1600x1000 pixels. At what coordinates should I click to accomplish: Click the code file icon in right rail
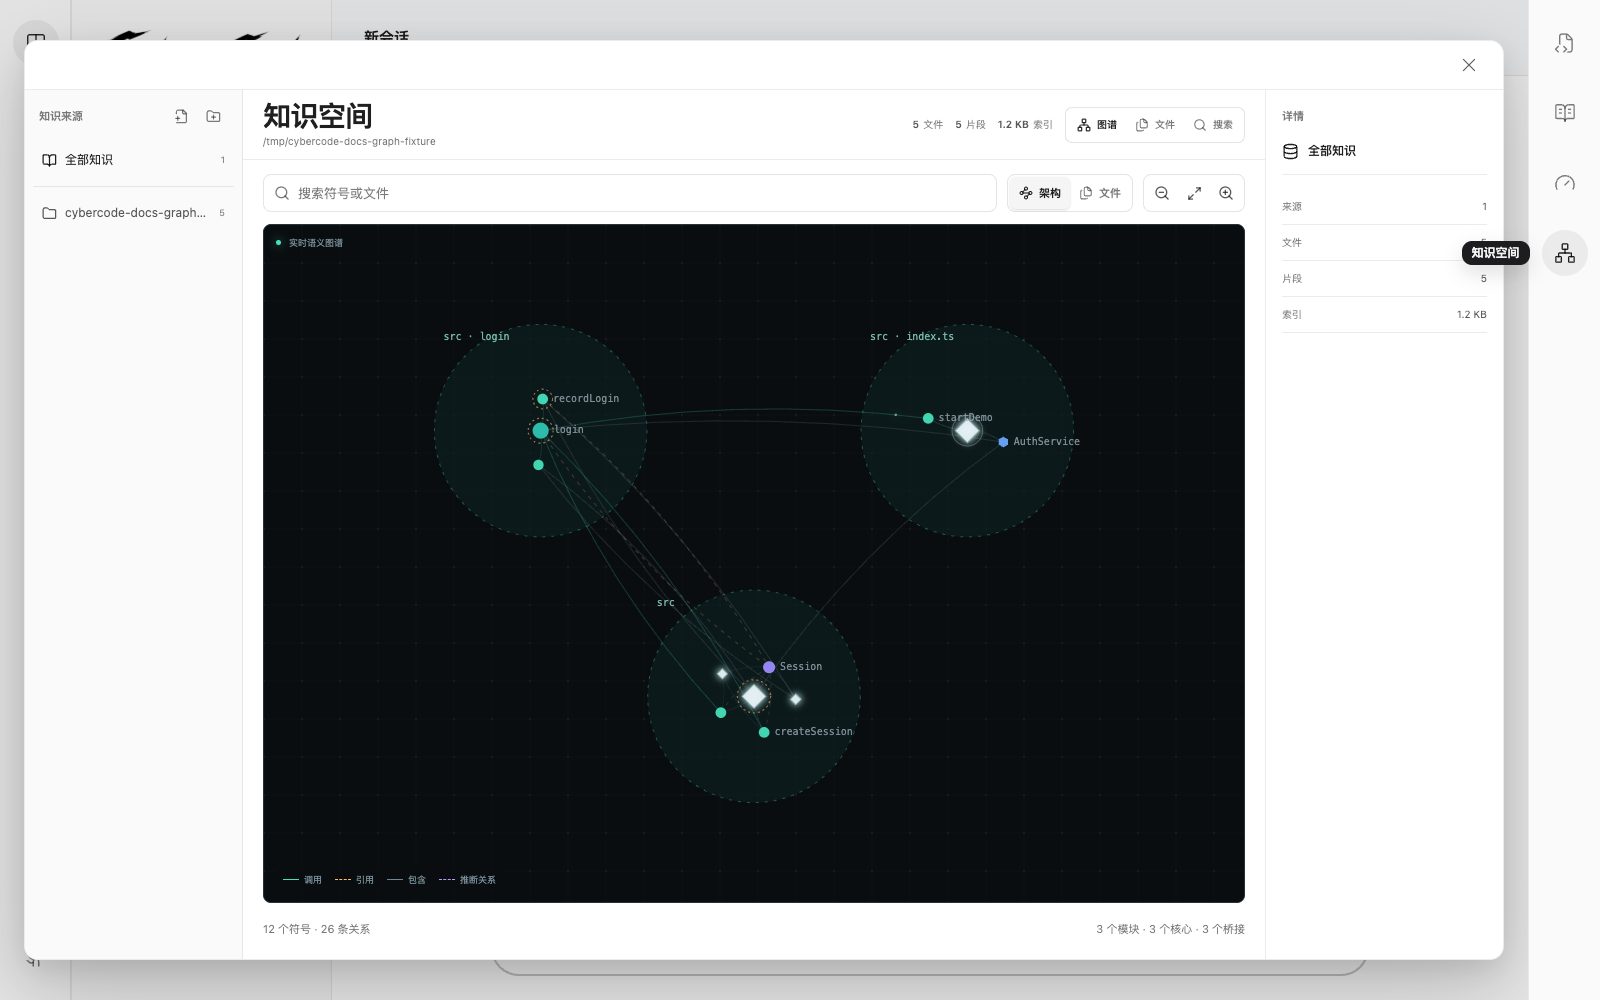pos(1565,43)
